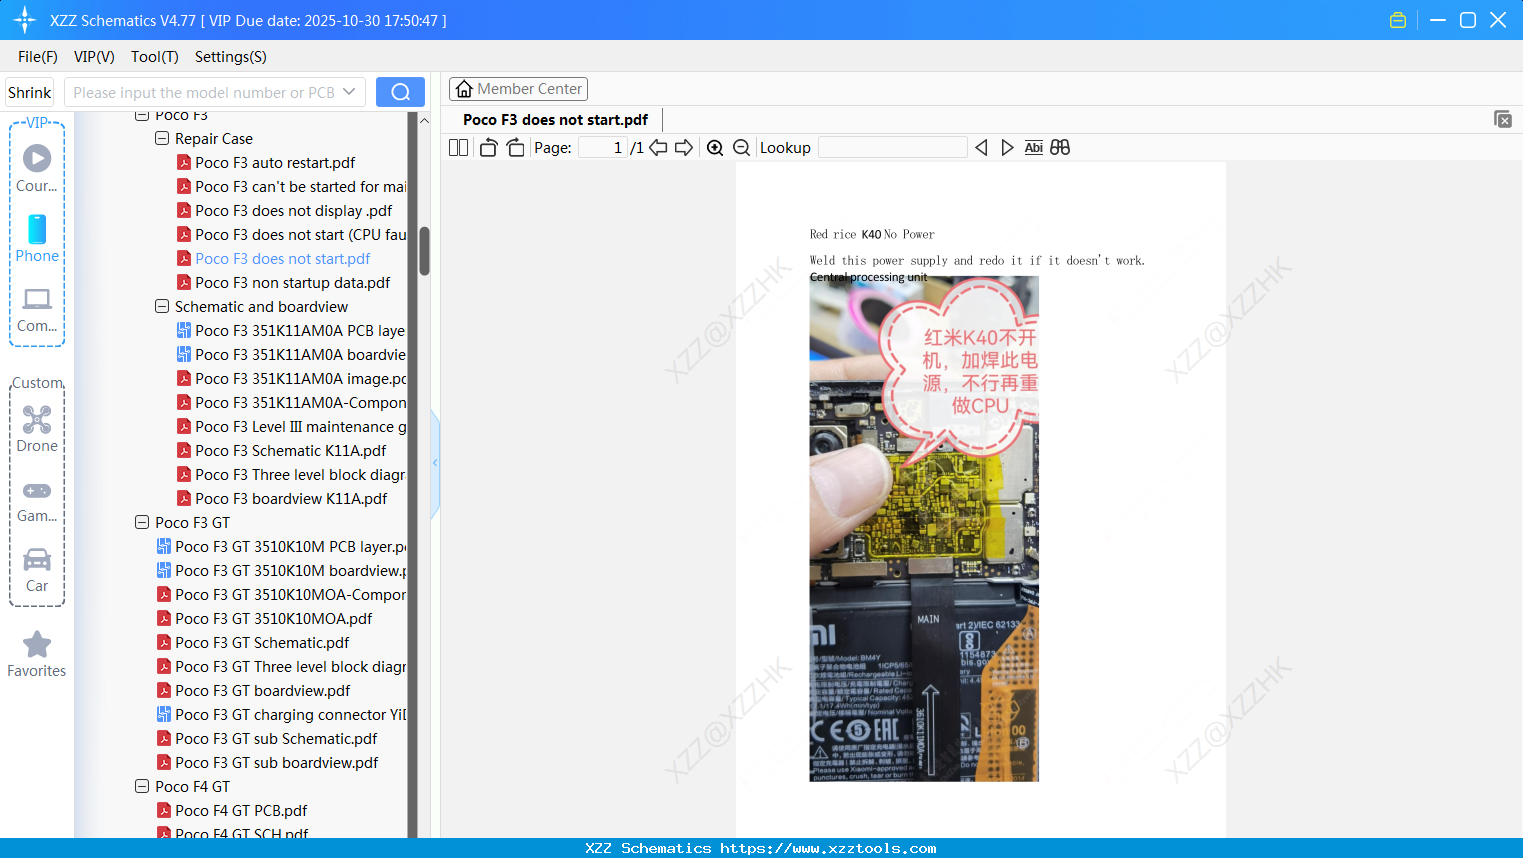Open 'Poco F3 Schematic K11A.pdf'
Screen dimensions: 1523x858
click(291, 451)
